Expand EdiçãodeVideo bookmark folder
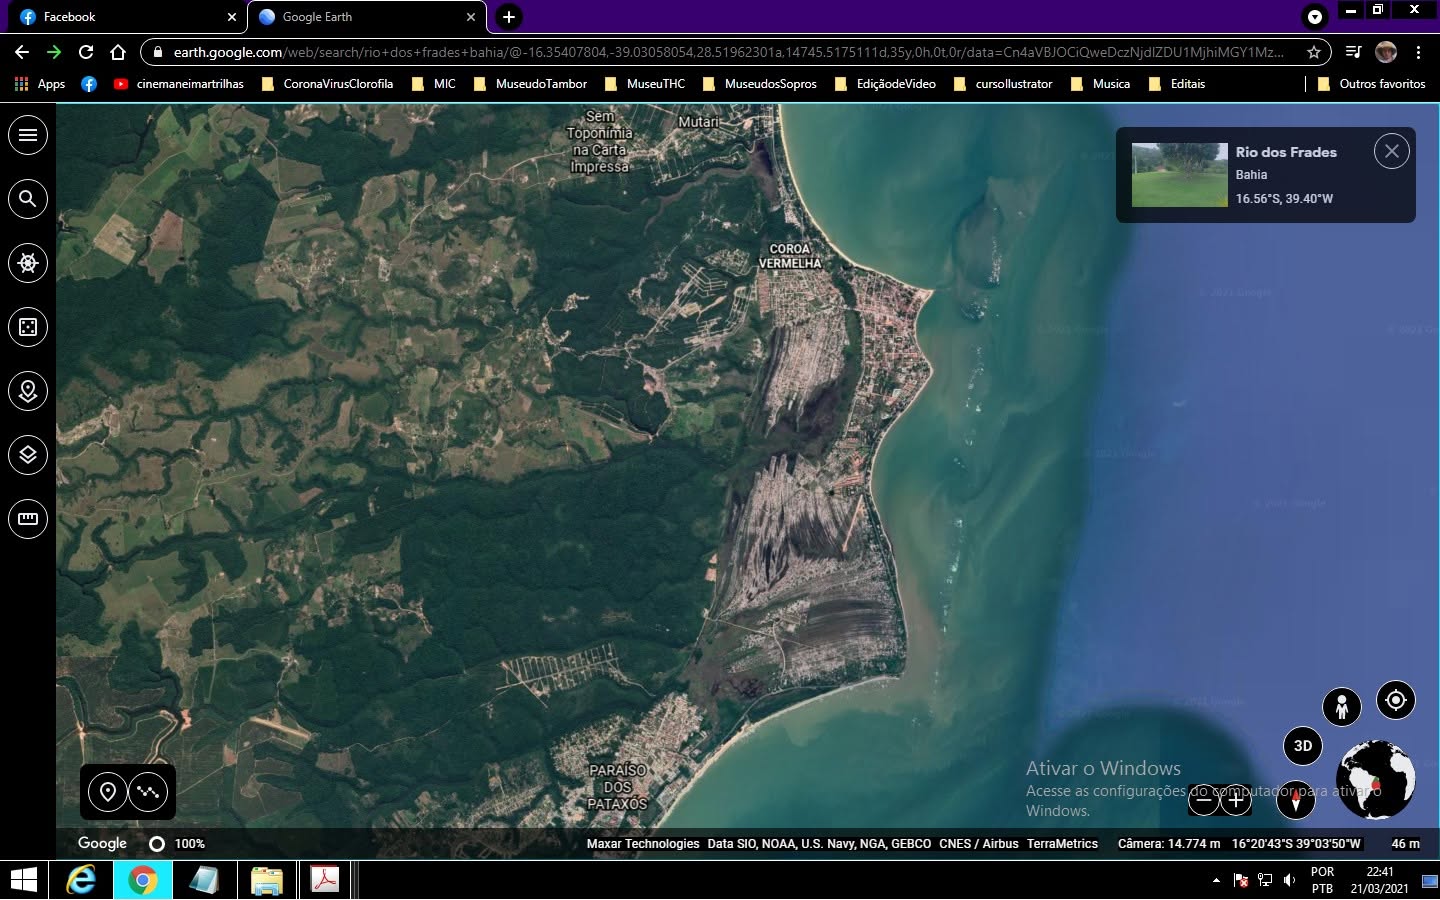 tap(885, 84)
